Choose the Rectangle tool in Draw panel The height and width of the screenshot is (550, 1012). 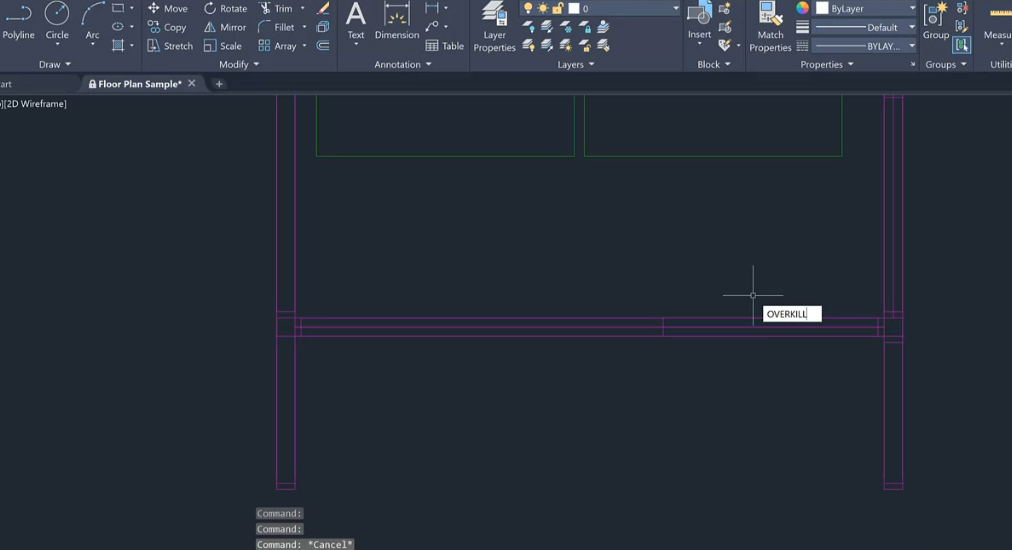pyautogui.click(x=118, y=8)
